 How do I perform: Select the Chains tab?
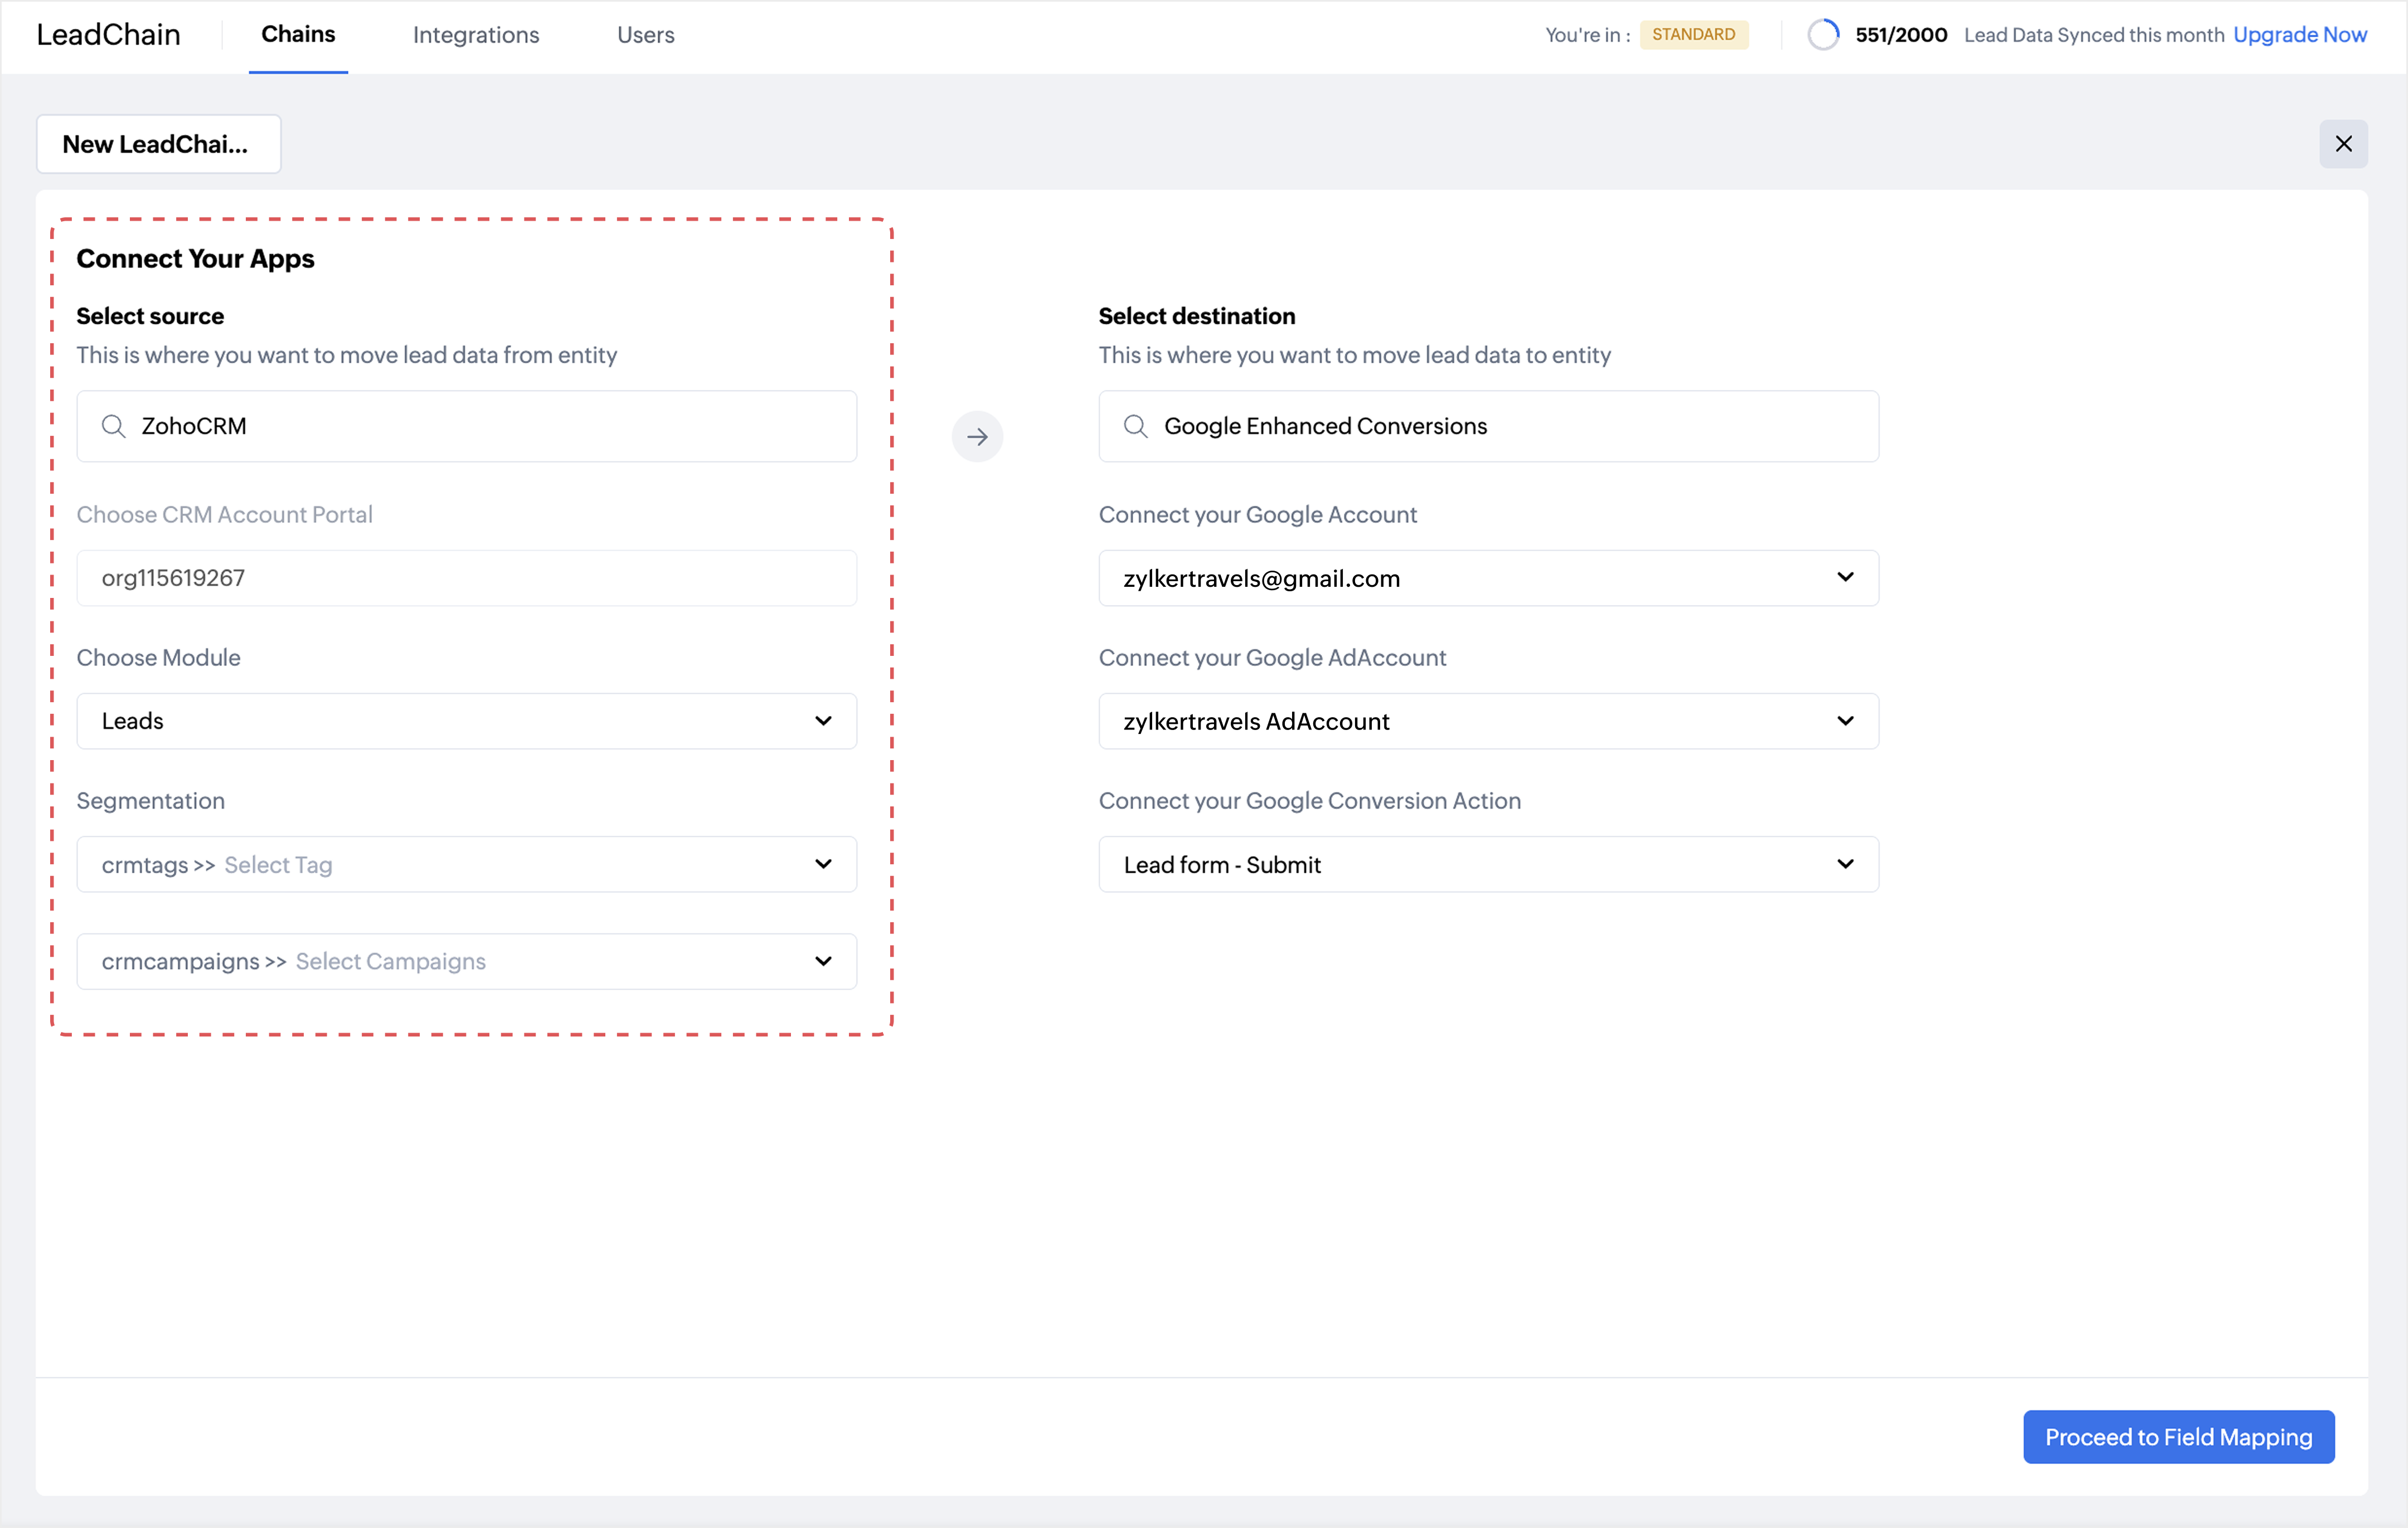298,35
